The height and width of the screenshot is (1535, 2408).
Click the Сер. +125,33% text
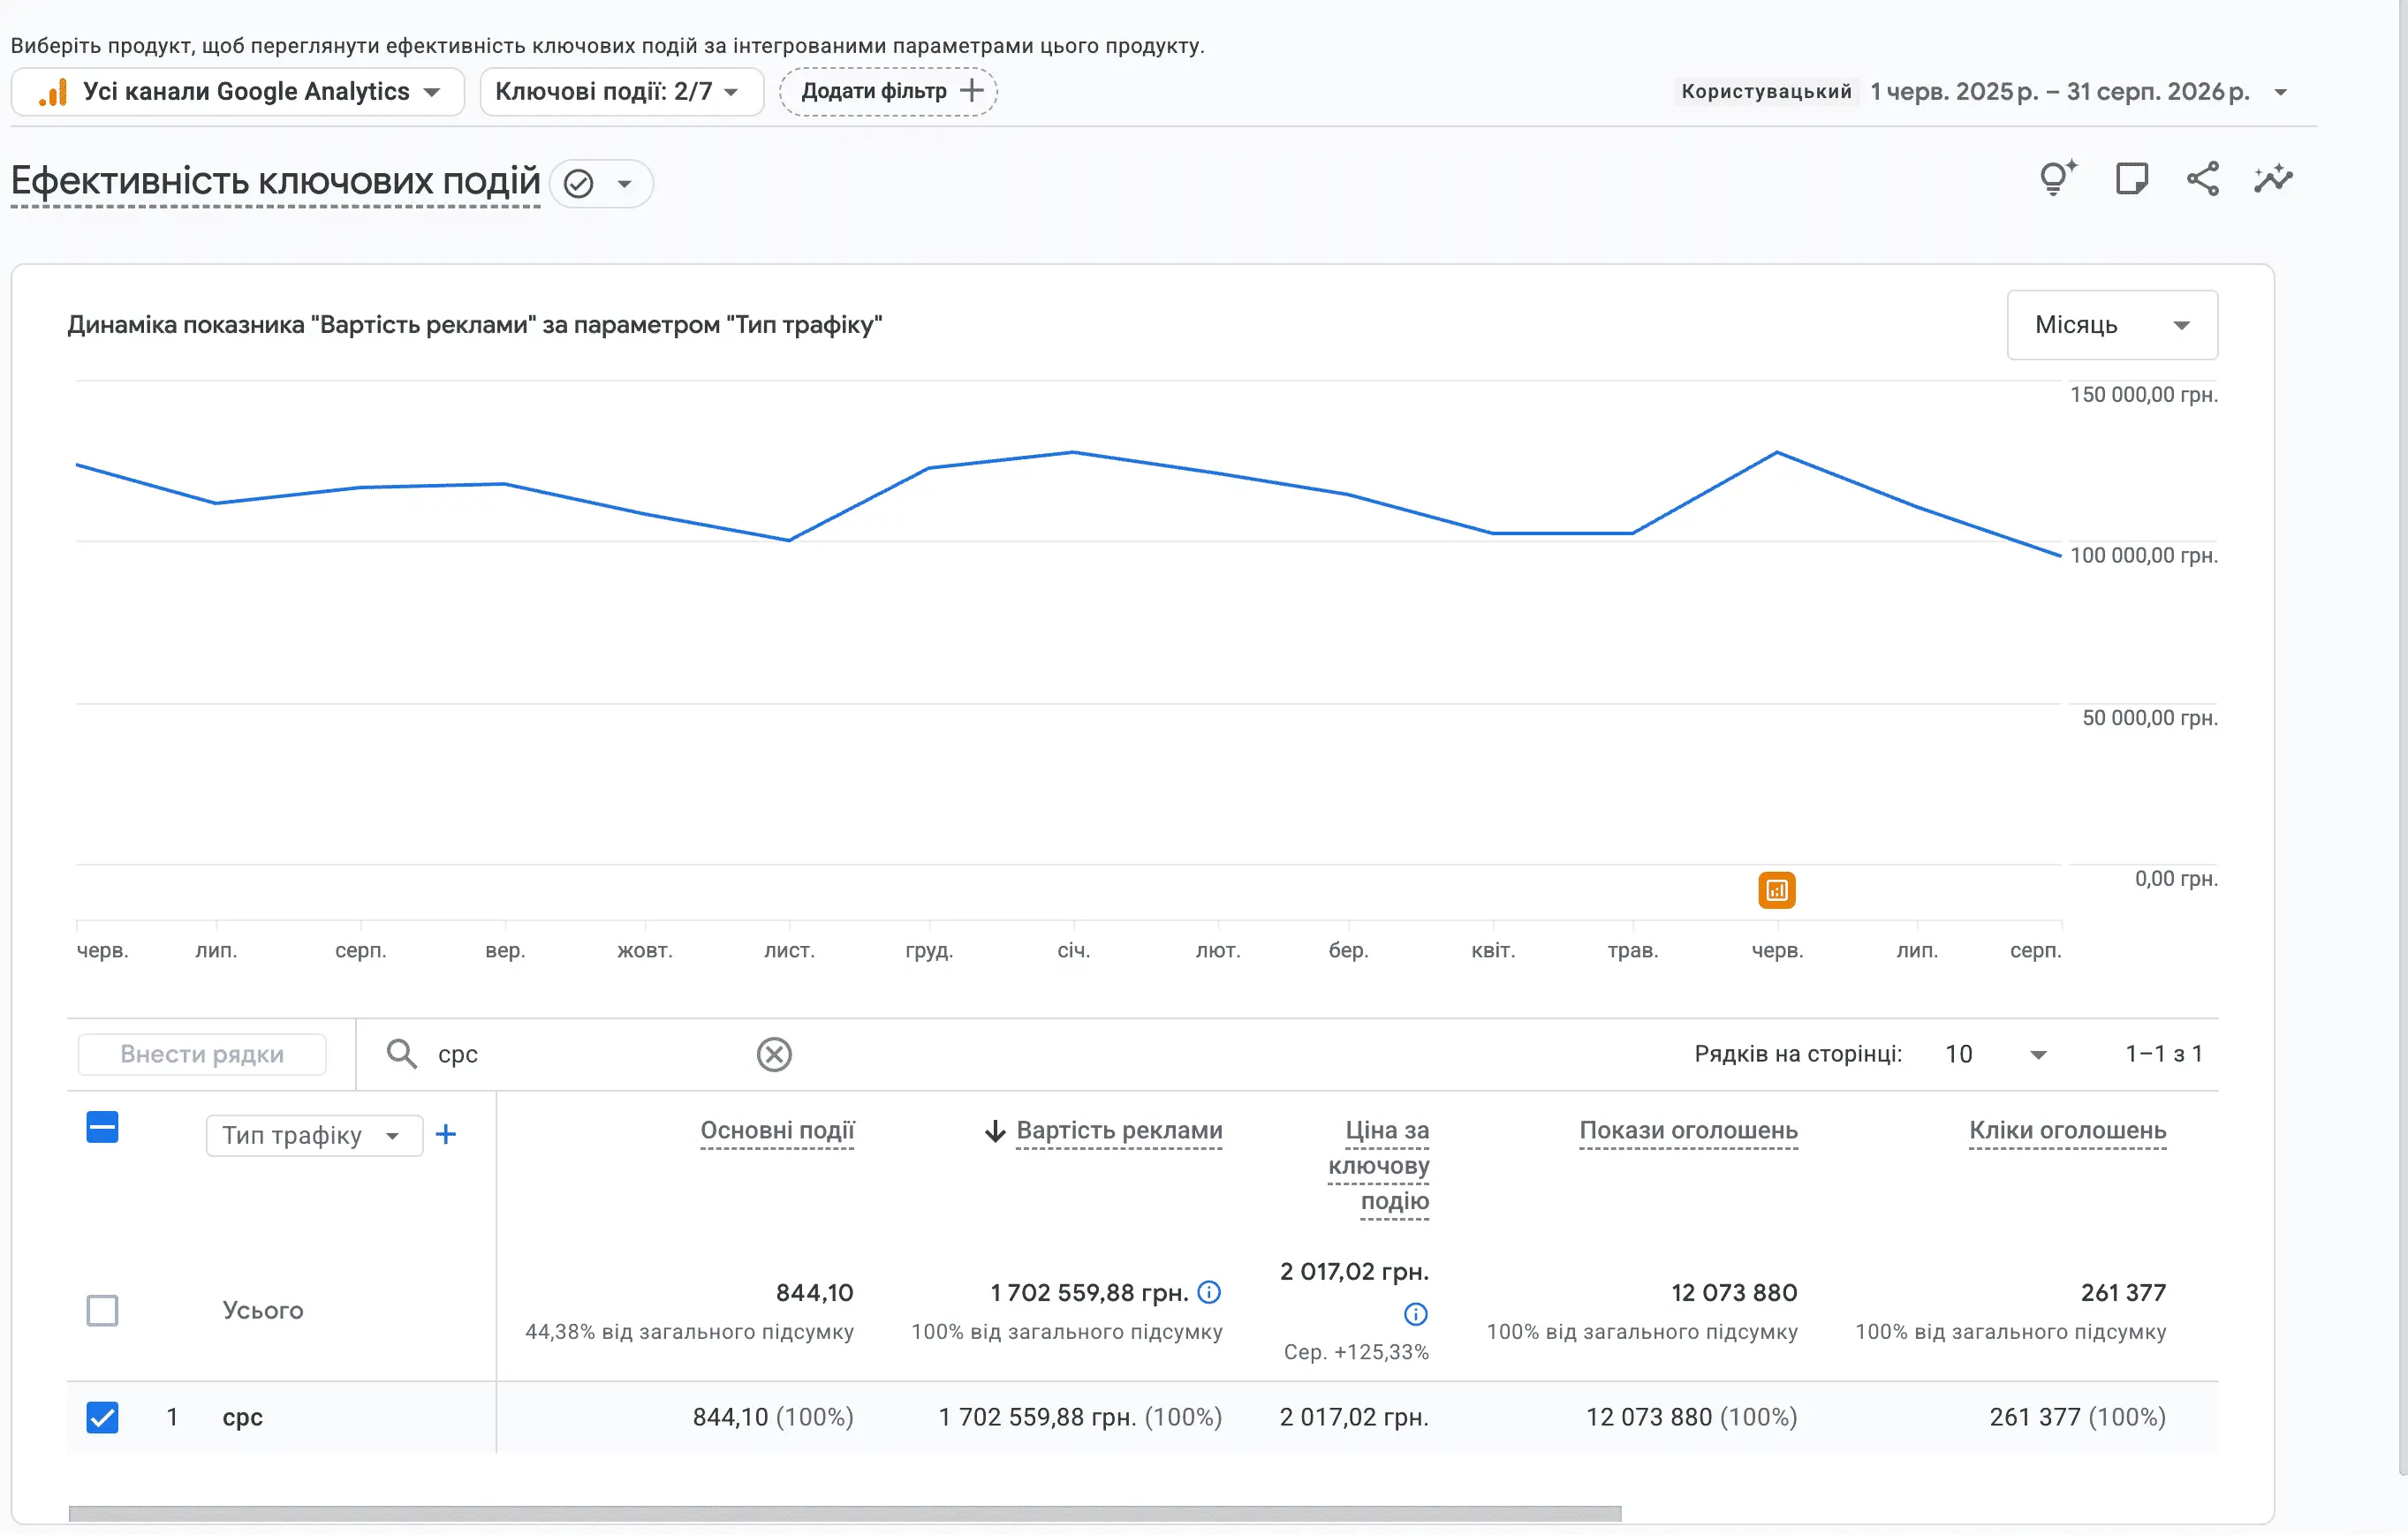click(1356, 1352)
